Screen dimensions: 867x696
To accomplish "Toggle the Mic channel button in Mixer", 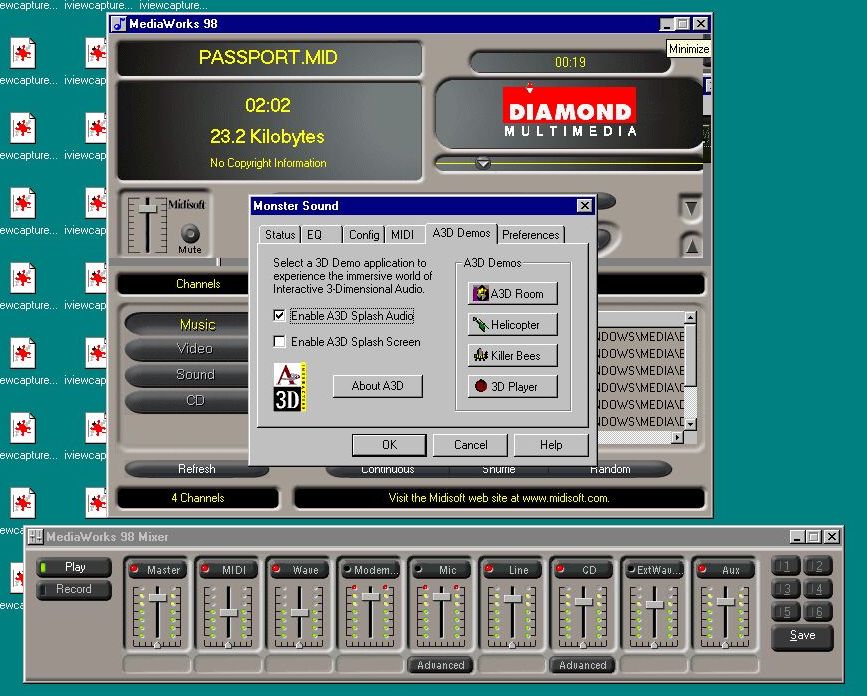I will (441, 569).
